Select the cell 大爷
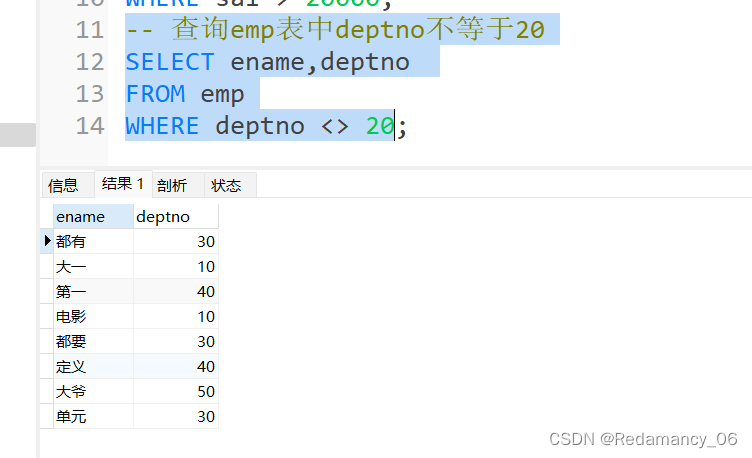Viewport: 752px width, 458px height. (93, 391)
